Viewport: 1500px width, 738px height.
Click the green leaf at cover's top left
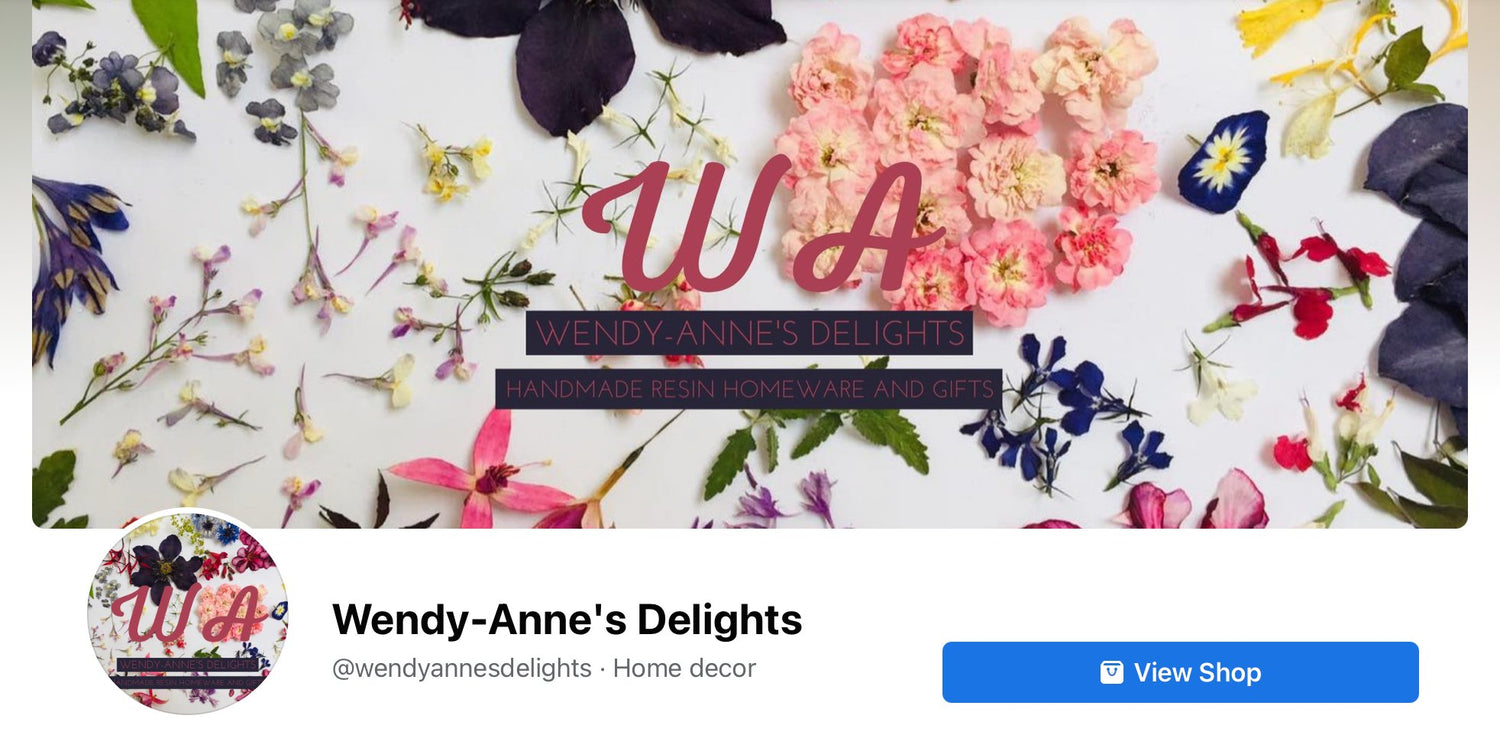click(171, 40)
